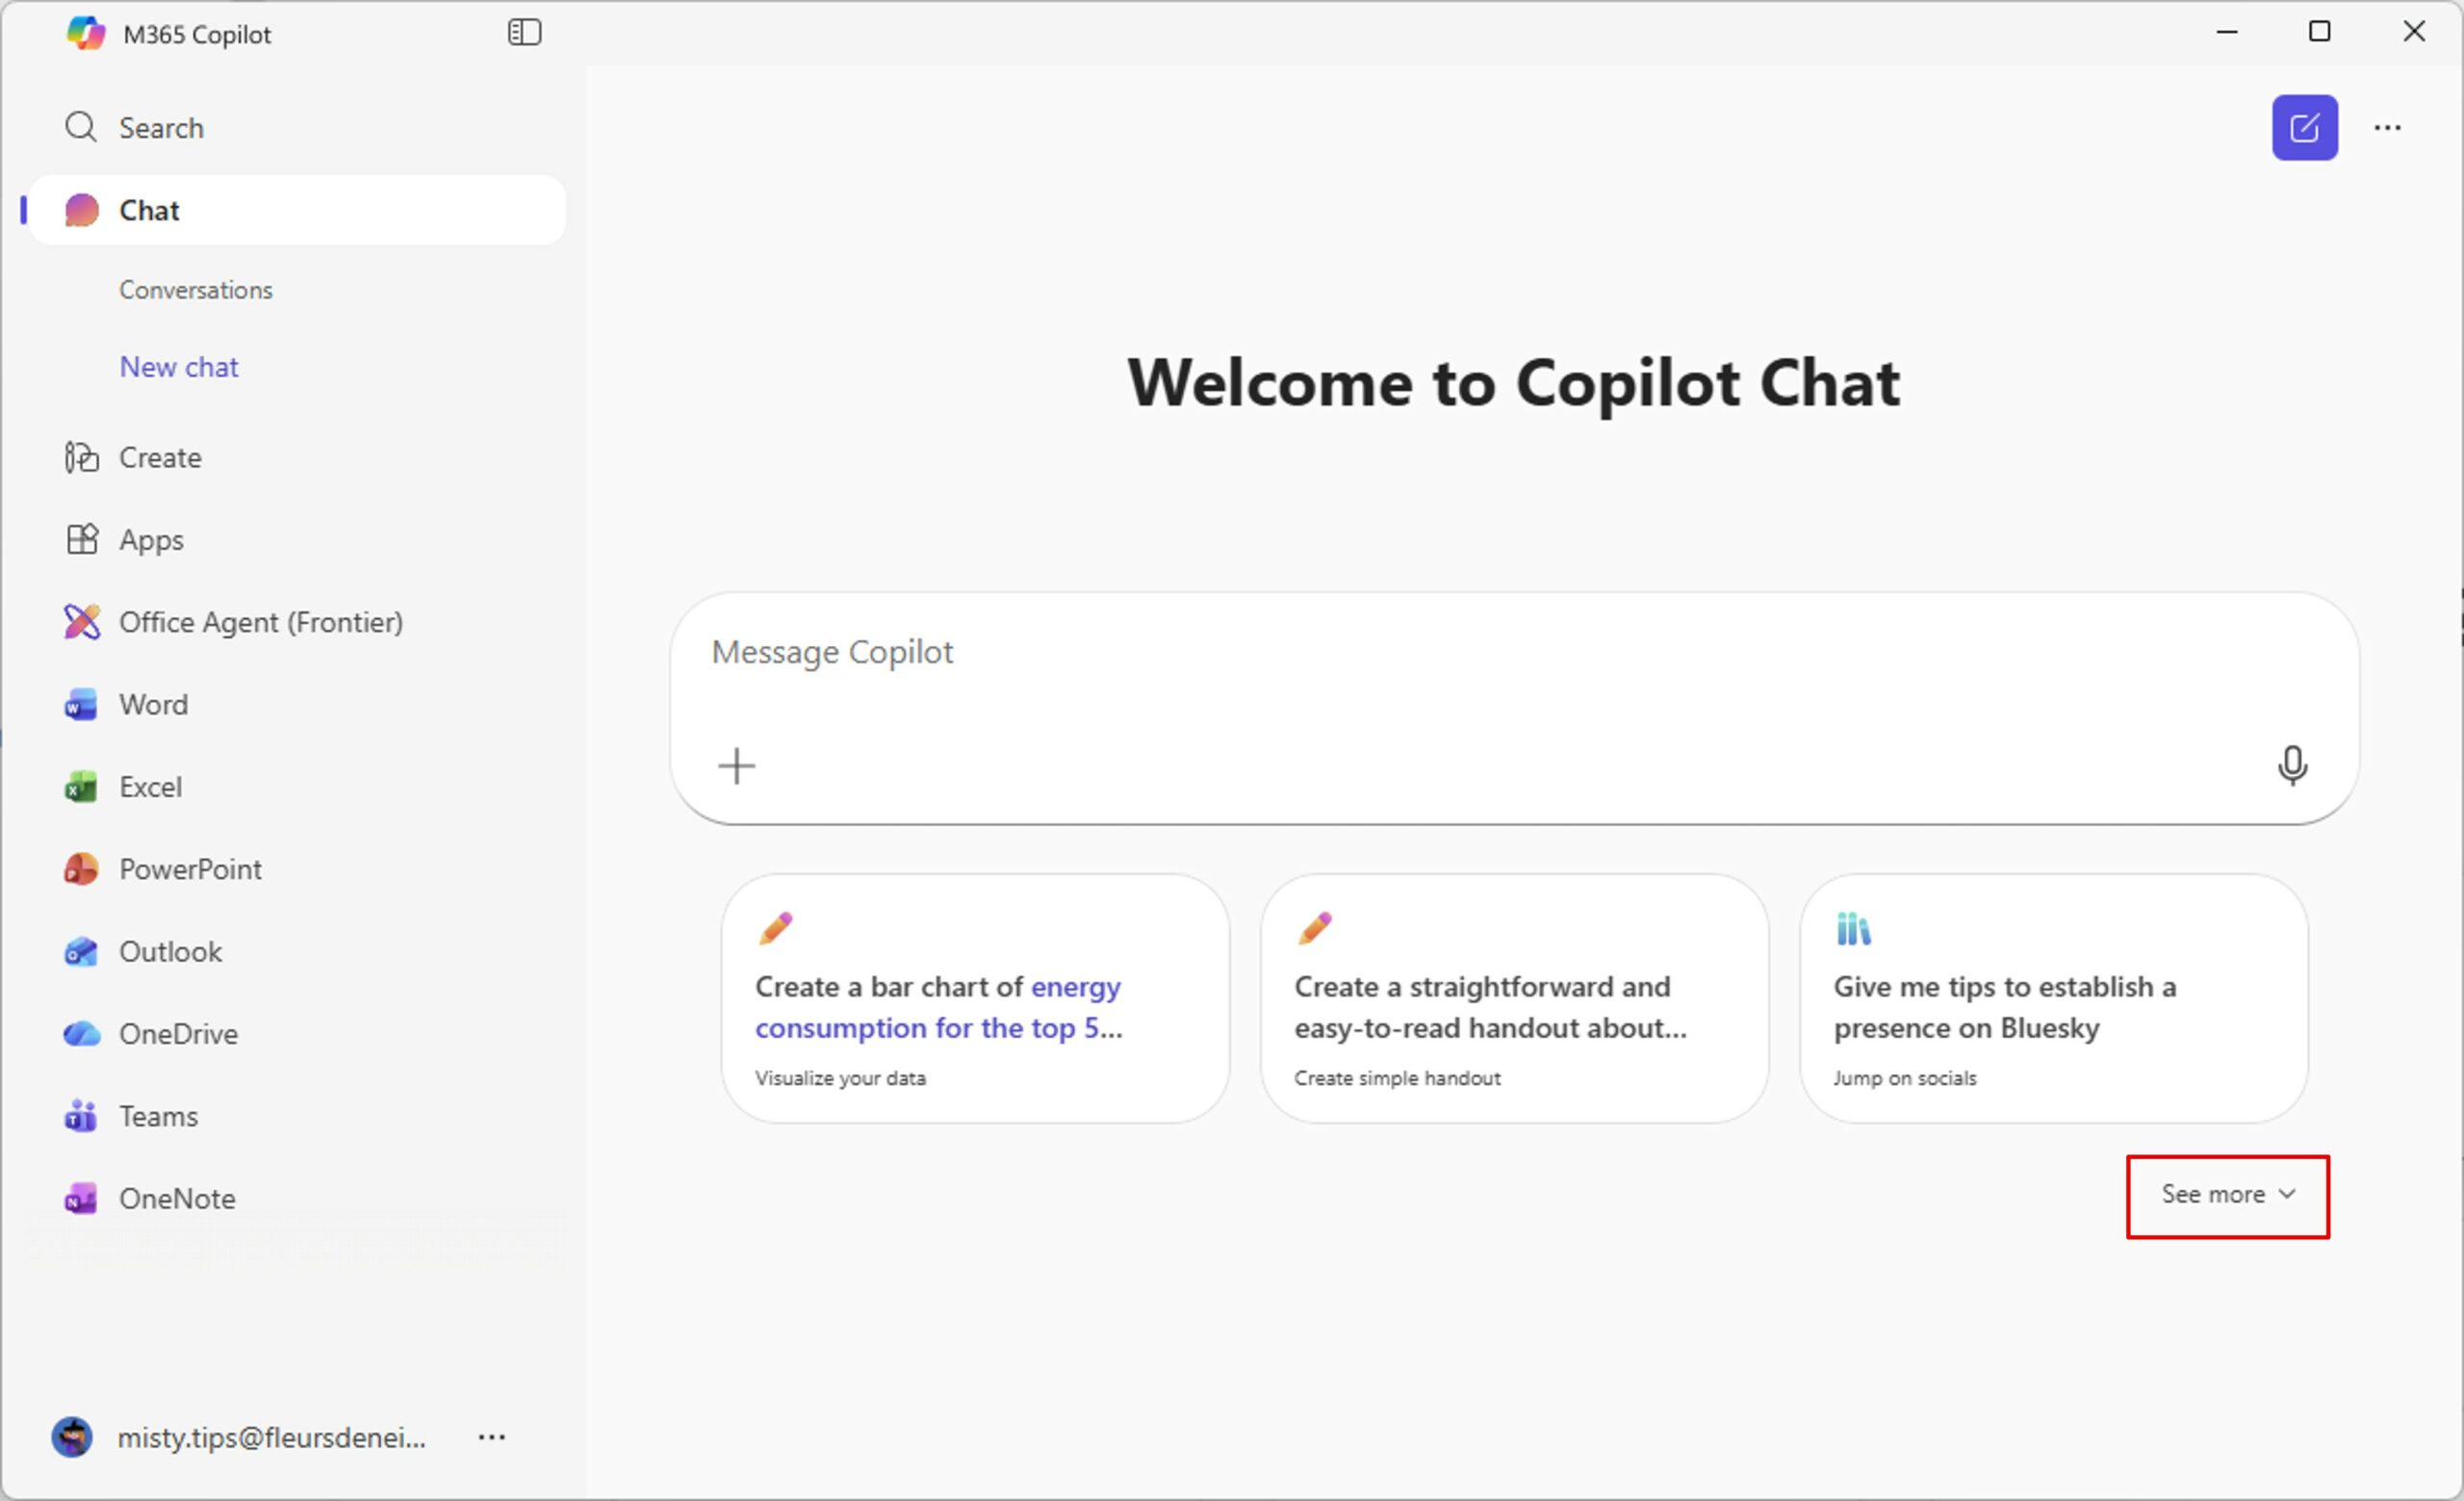
Task: Start a new chat with compose icon
Action: pos(2305,127)
